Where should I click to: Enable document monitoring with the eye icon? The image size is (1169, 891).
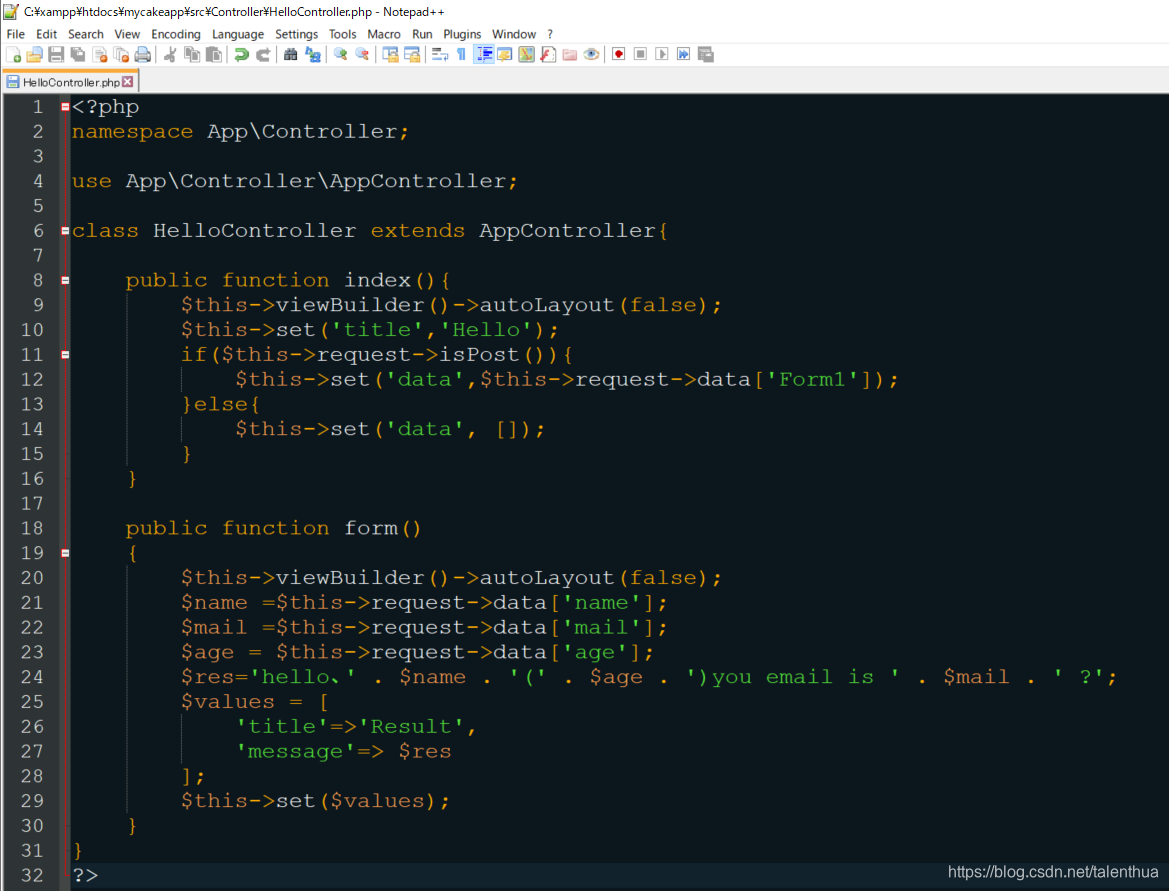[x=591, y=54]
